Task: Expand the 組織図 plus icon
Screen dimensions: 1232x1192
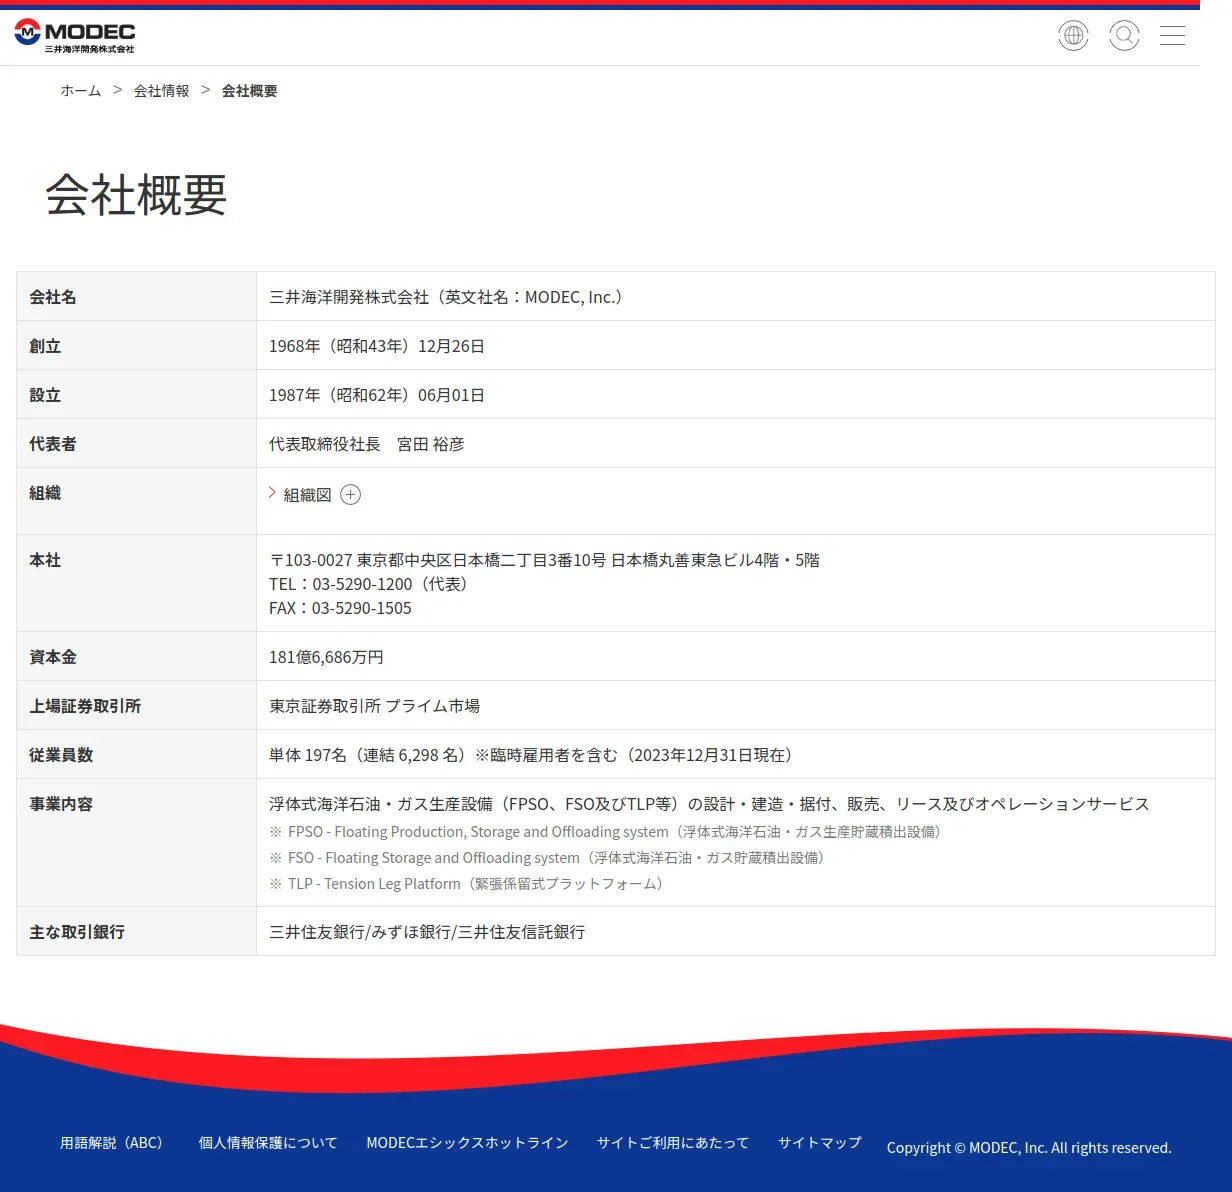Action: pyautogui.click(x=351, y=495)
